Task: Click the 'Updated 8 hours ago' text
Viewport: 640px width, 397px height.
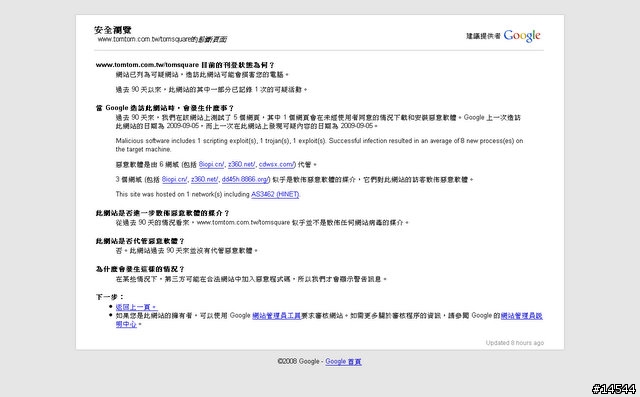Action: tap(515, 343)
